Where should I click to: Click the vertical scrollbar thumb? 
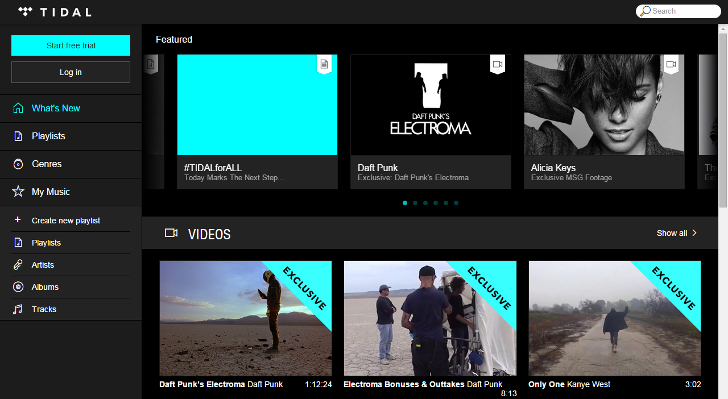click(x=723, y=120)
